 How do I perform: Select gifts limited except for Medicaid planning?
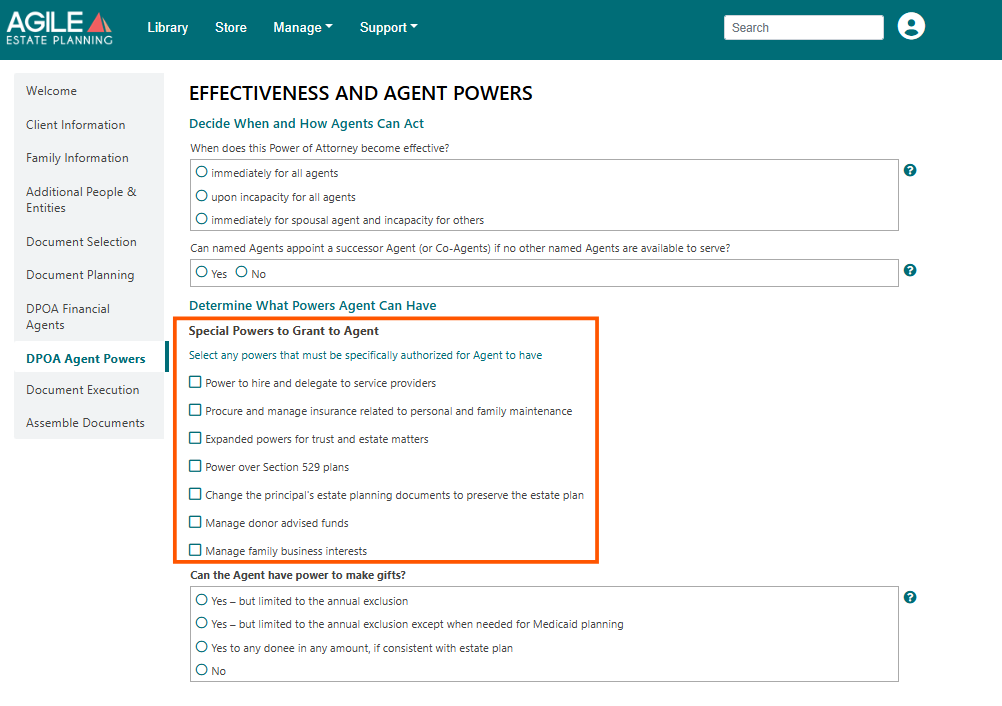[x=201, y=623]
